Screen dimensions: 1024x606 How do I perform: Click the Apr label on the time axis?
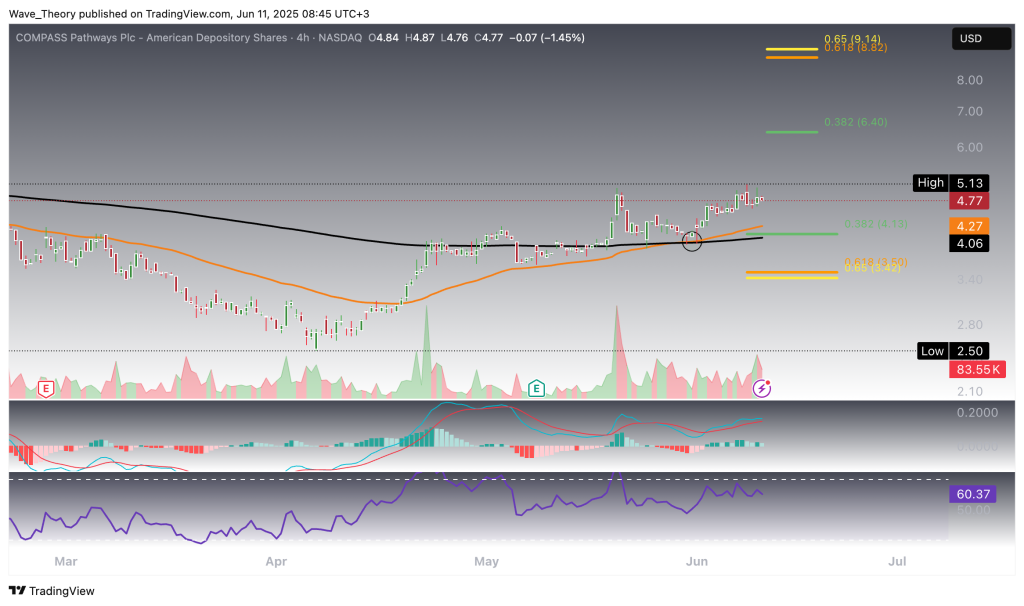click(x=276, y=562)
